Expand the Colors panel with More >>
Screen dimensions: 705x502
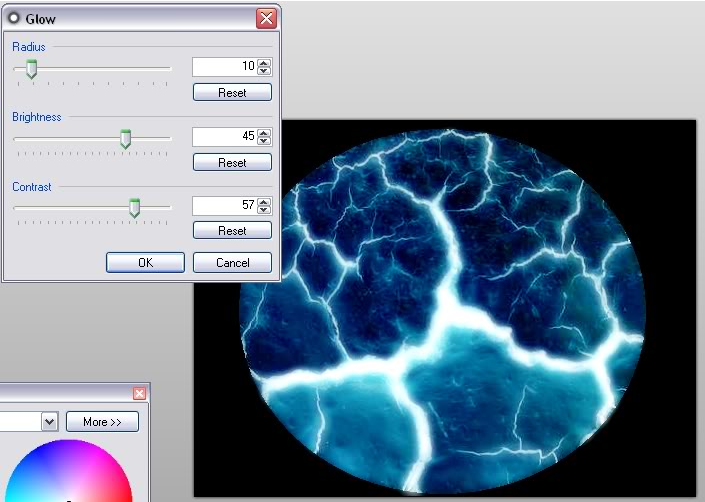pos(102,422)
